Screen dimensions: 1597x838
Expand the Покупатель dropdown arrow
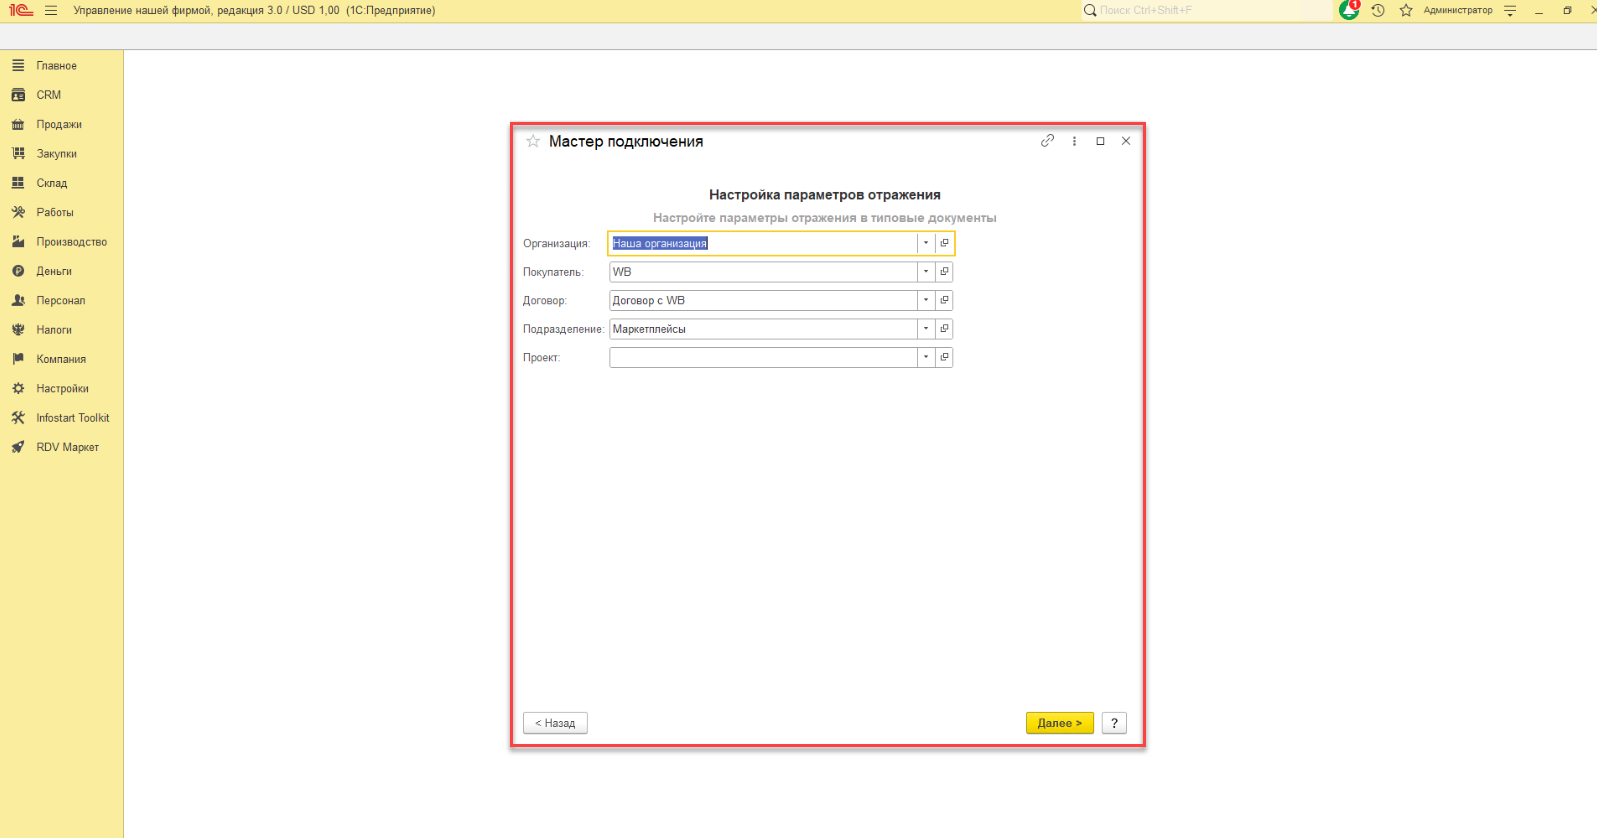pos(926,272)
